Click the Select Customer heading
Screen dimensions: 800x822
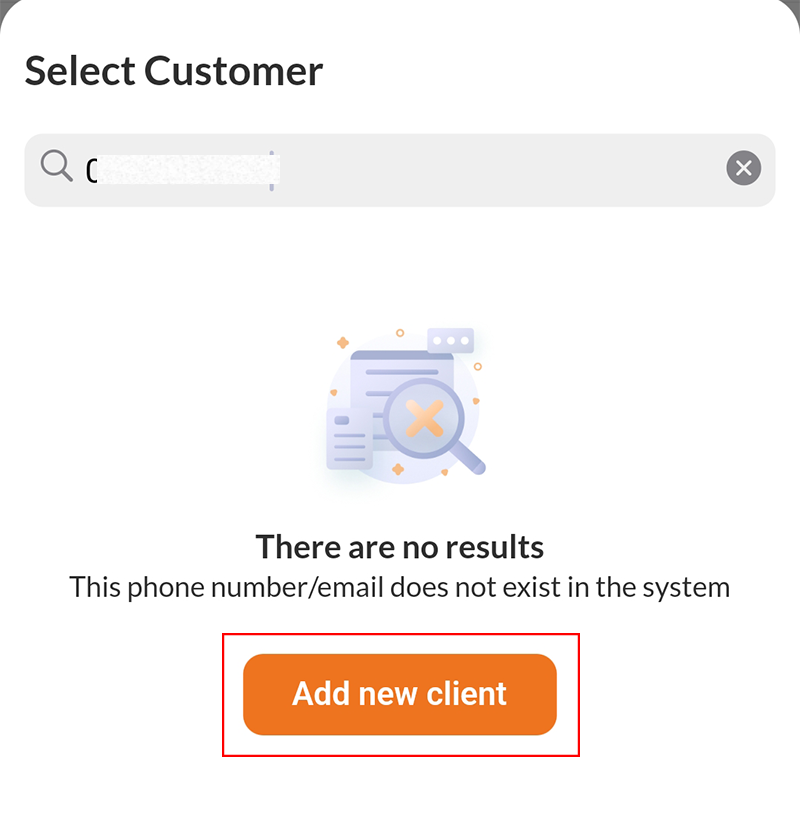tap(174, 70)
